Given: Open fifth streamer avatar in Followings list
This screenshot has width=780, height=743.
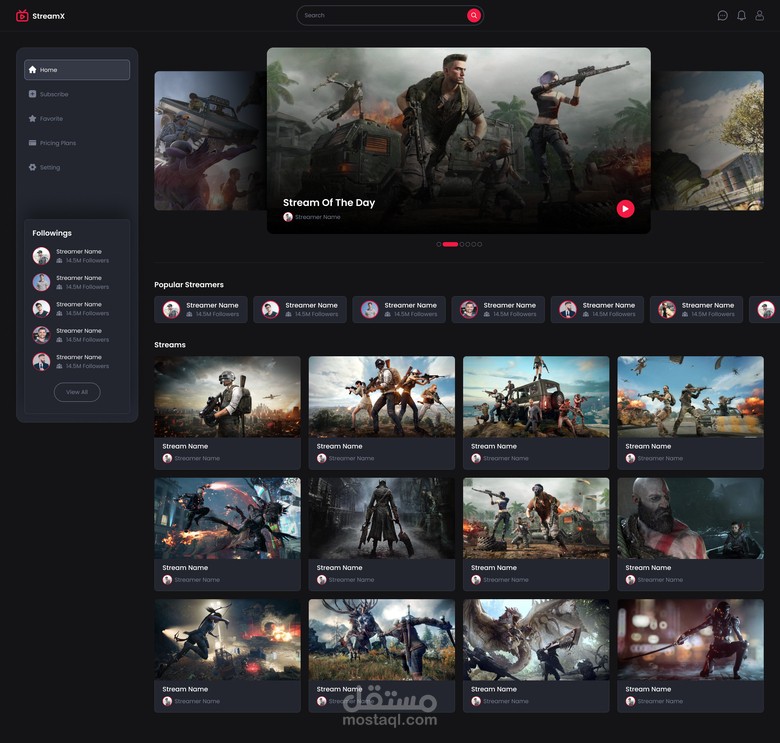Looking at the screenshot, I should click(x=41, y=362).
